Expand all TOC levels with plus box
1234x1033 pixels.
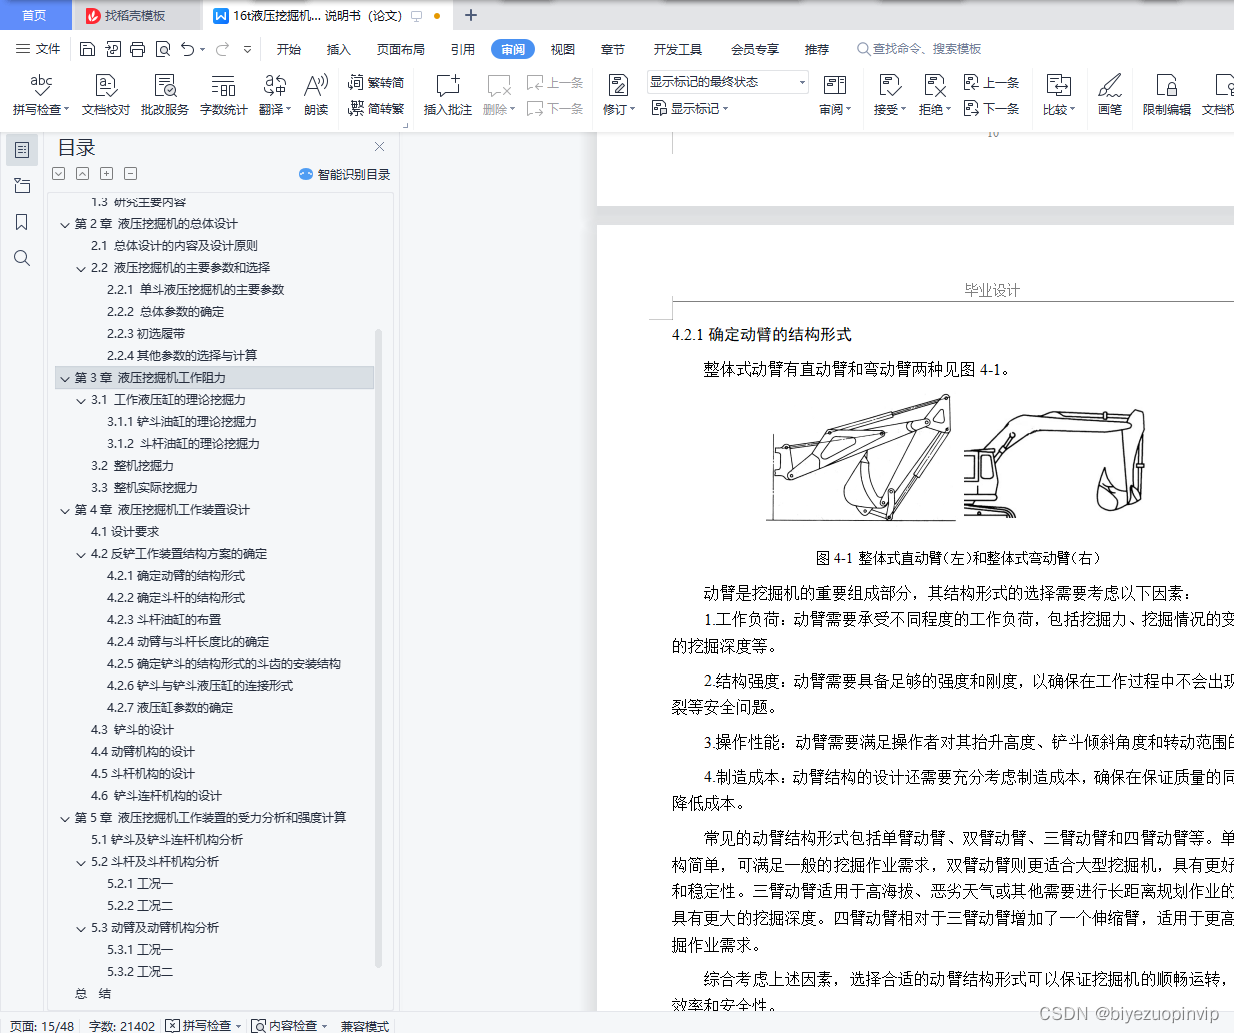point(106,174)
